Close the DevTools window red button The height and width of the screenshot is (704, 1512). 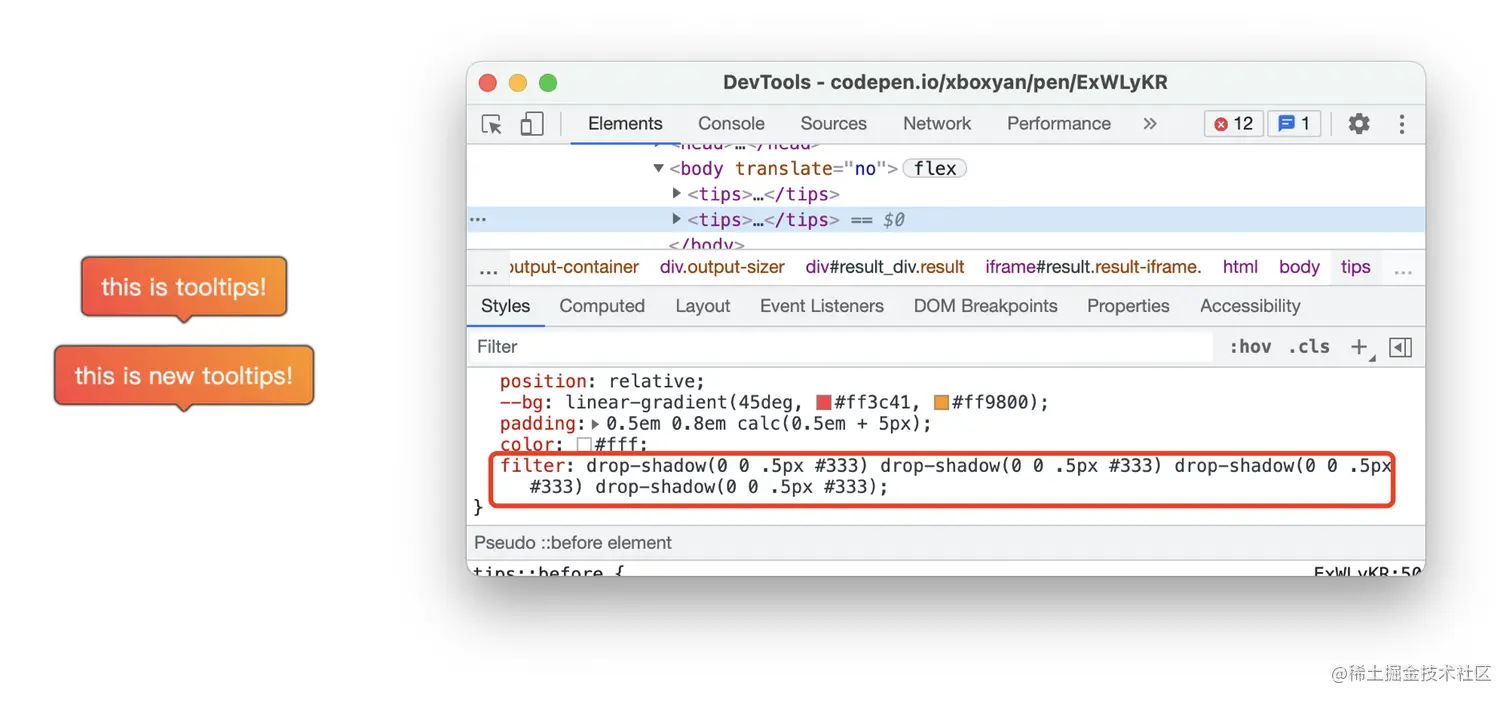pyautogui.click(x=488, y=83)
